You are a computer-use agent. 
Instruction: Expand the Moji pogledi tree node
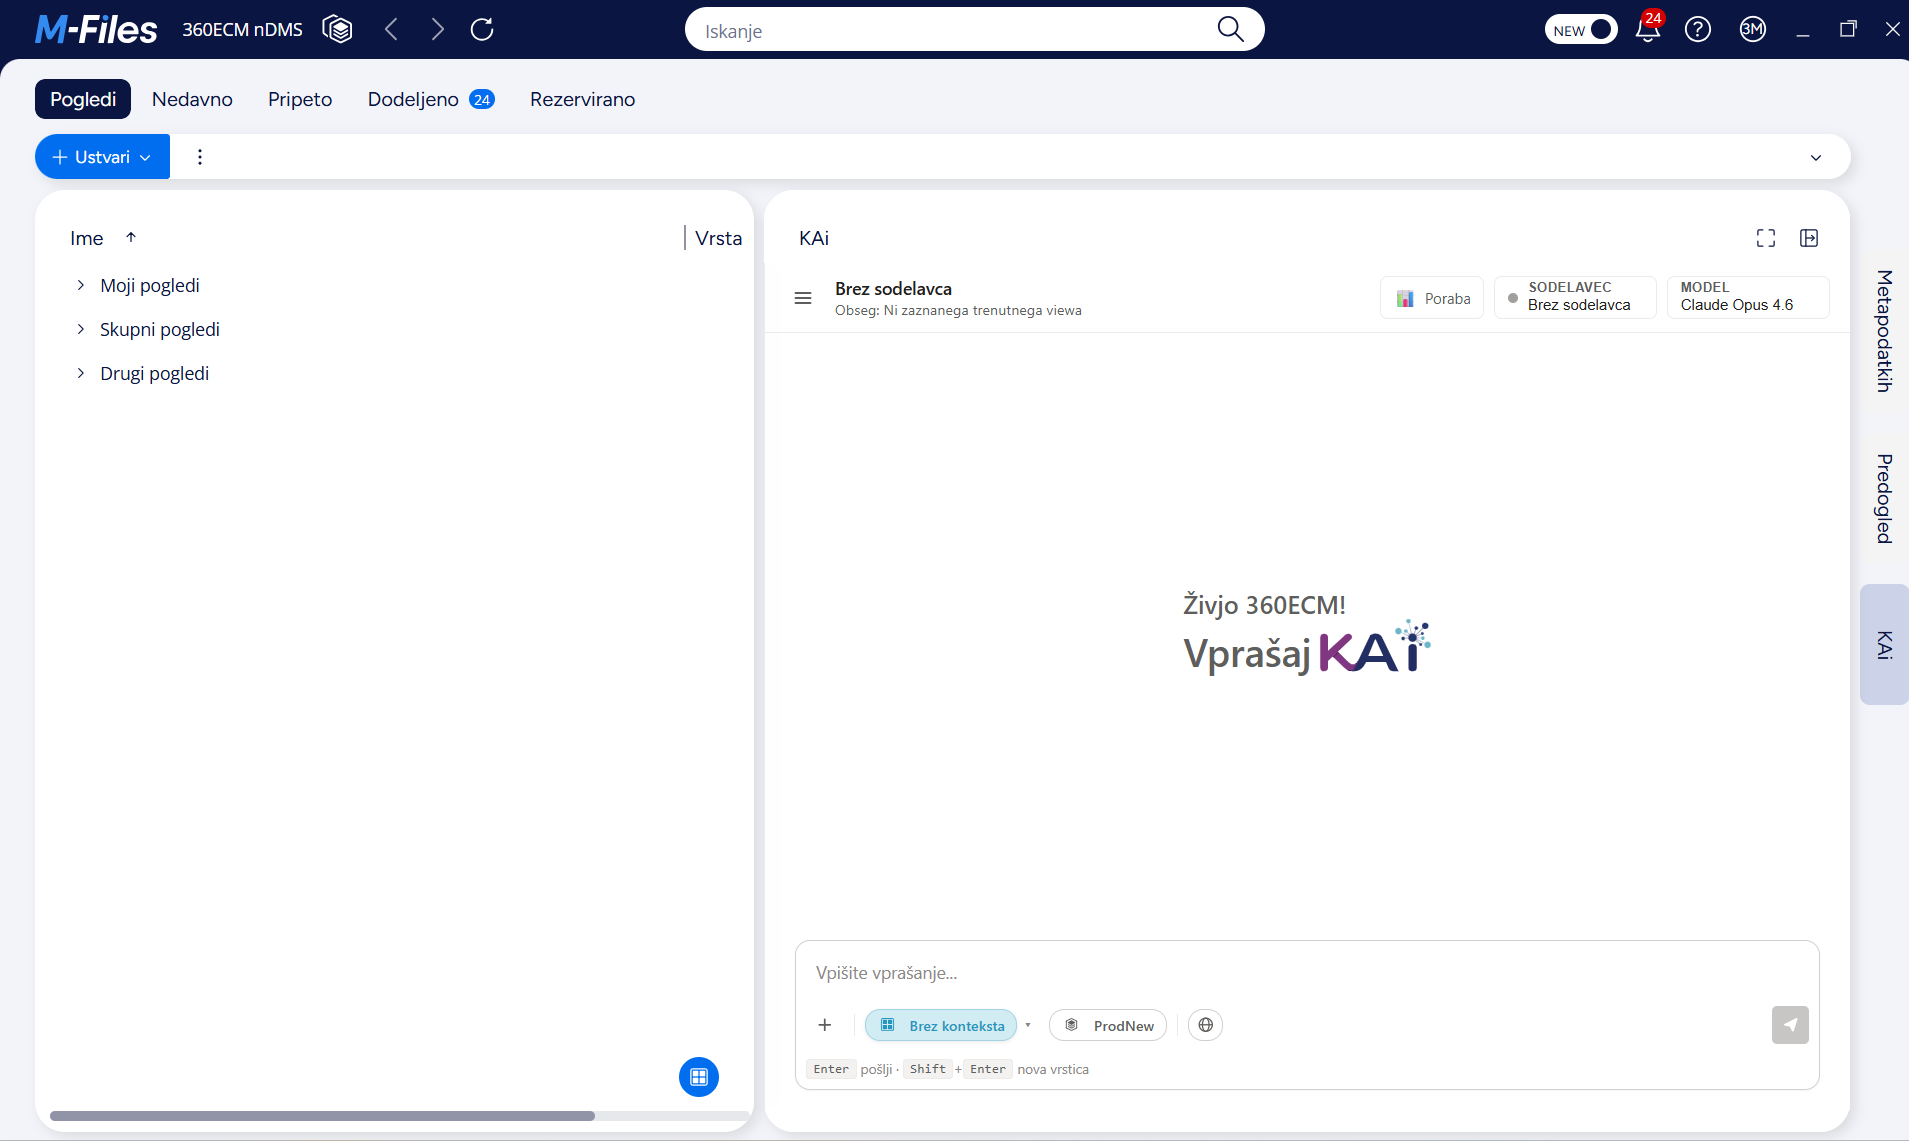coord(81,286)
